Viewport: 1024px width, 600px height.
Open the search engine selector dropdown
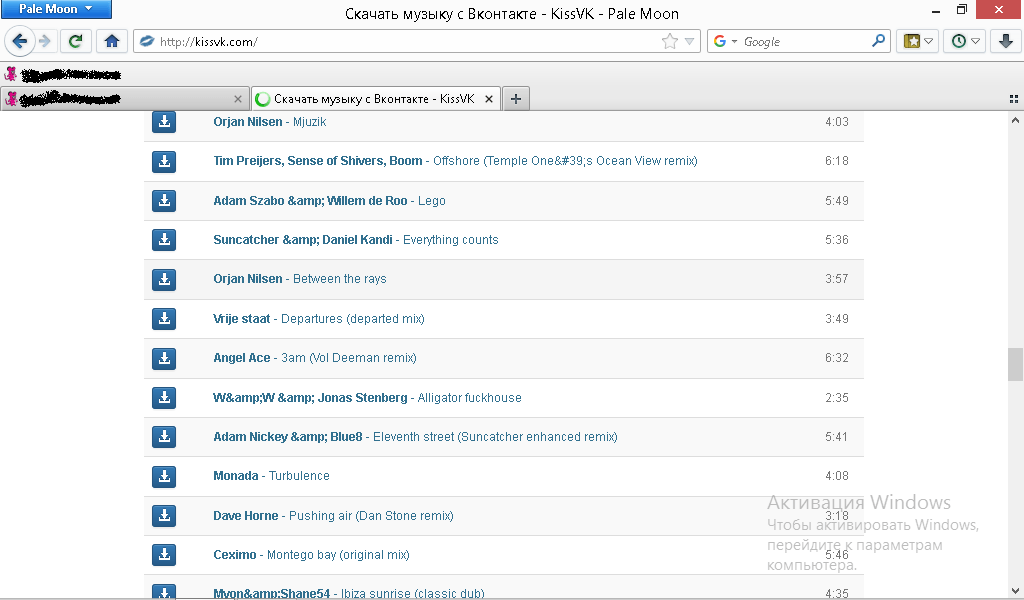pos(725,41)
